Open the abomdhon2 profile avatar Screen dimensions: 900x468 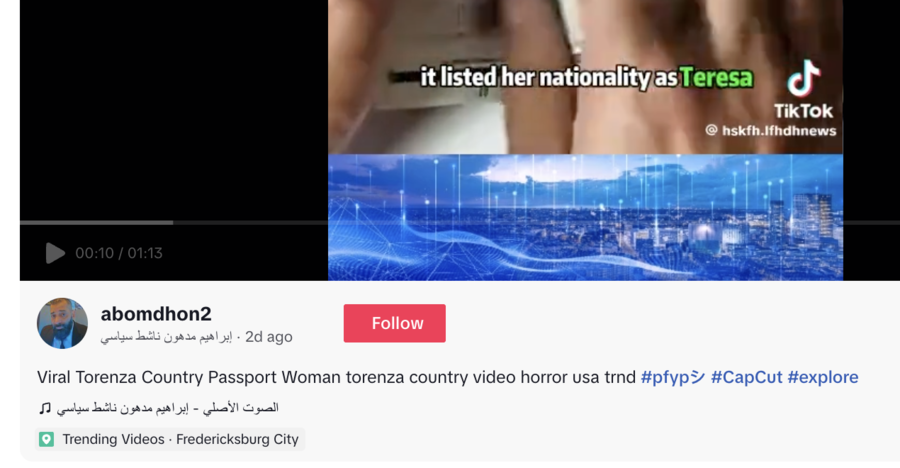(63, 323)
